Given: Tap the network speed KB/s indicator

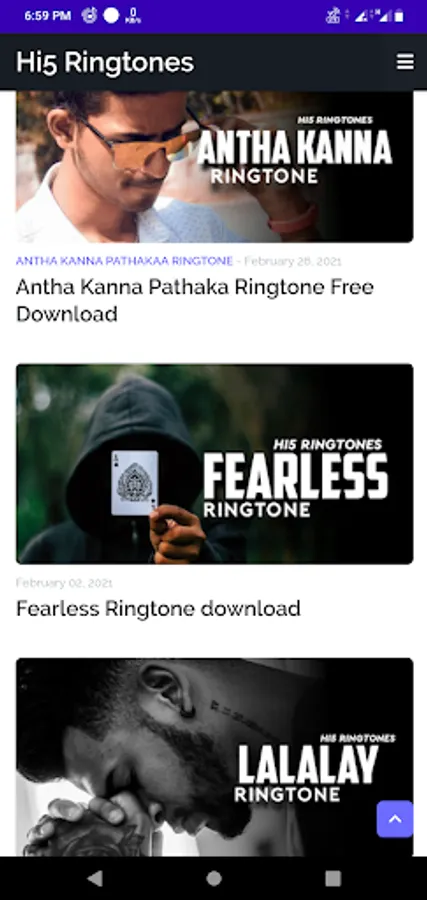Looking at the screenshot, I should point(133,15).
